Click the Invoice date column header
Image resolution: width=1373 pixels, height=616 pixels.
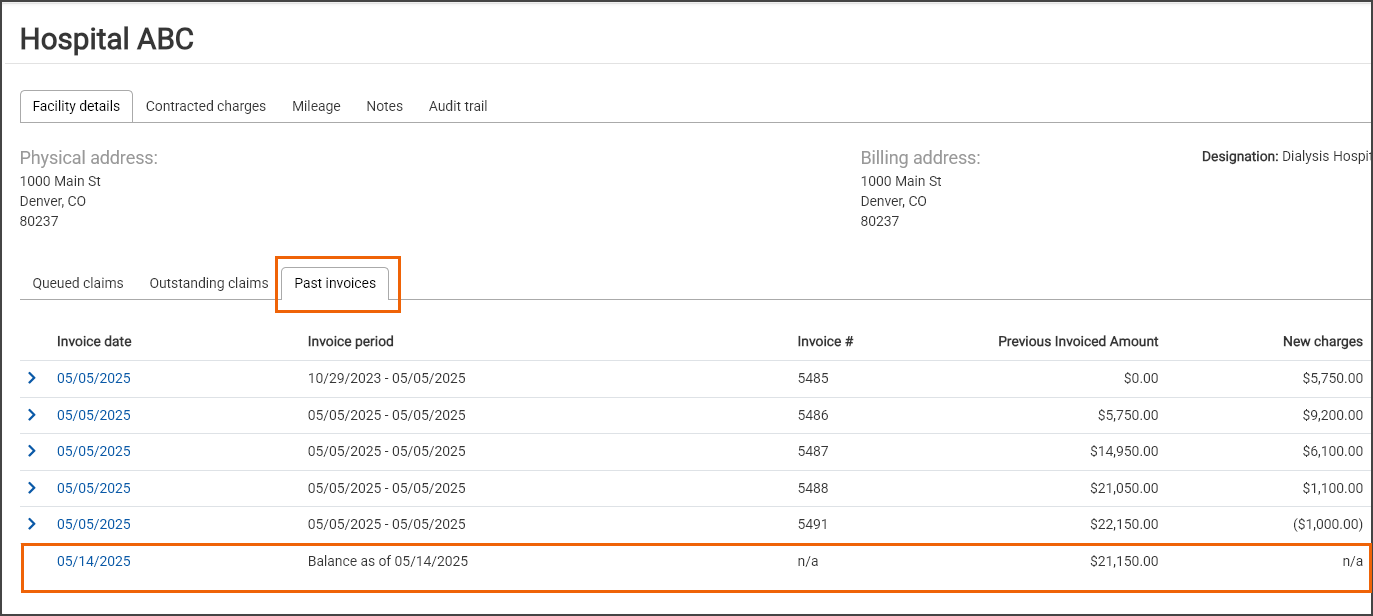94,341
